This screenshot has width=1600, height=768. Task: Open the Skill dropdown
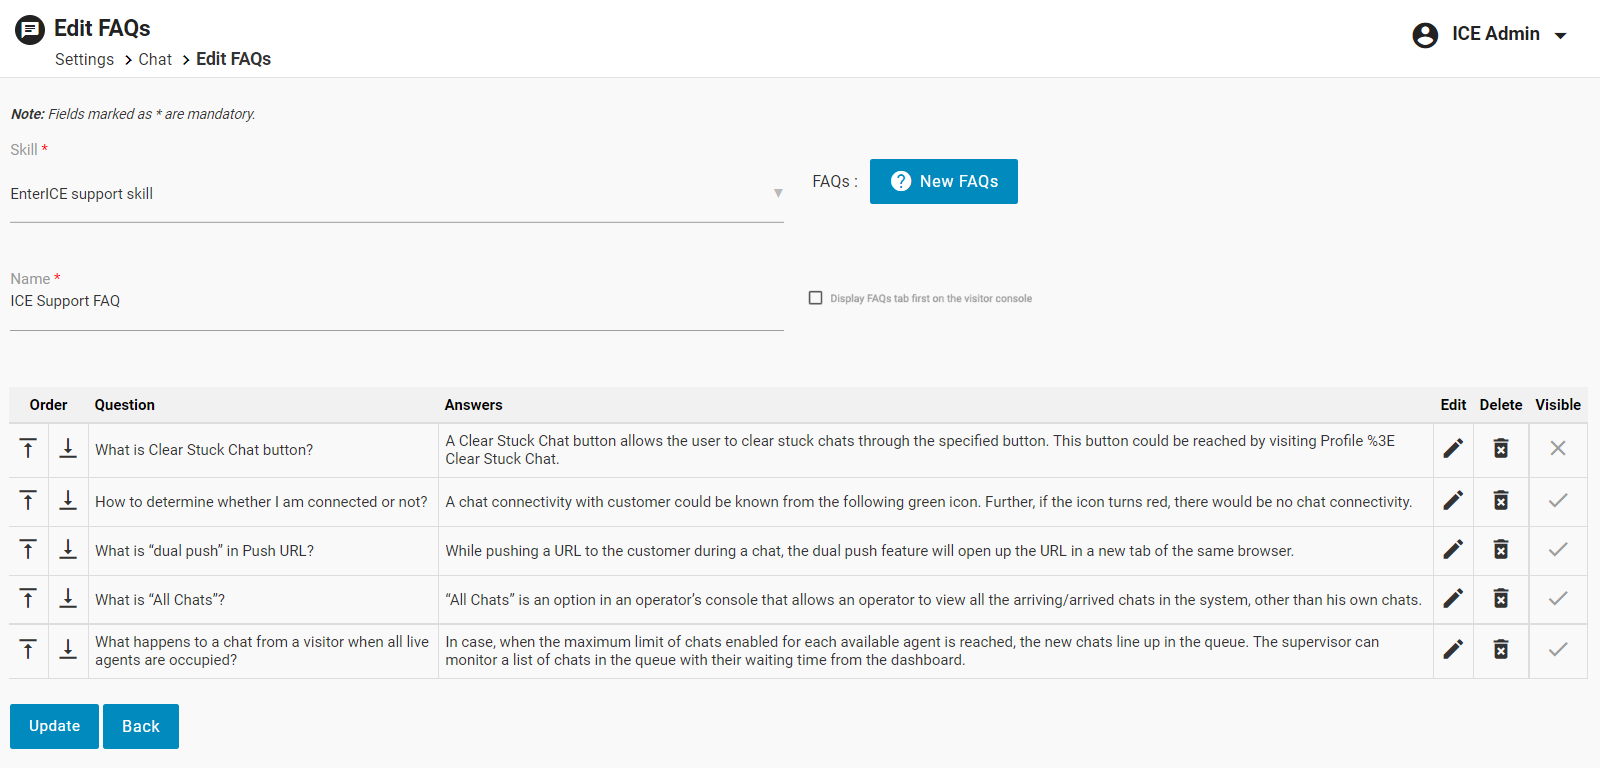[396, 194]
